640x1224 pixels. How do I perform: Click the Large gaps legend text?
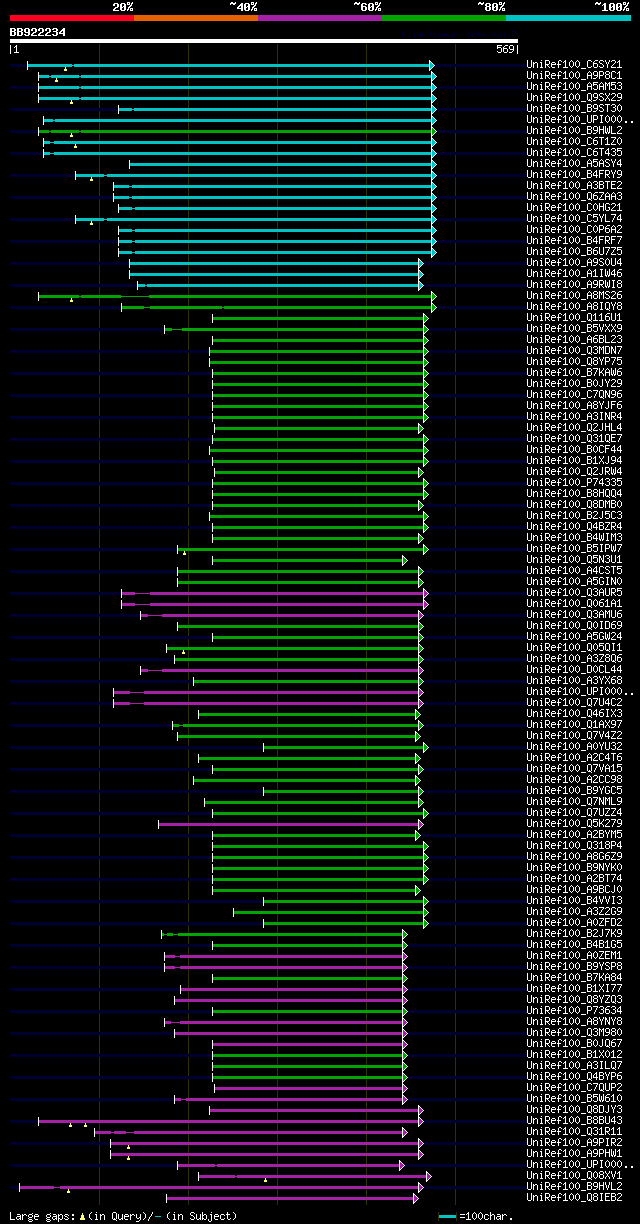[x=123, y=1216]
